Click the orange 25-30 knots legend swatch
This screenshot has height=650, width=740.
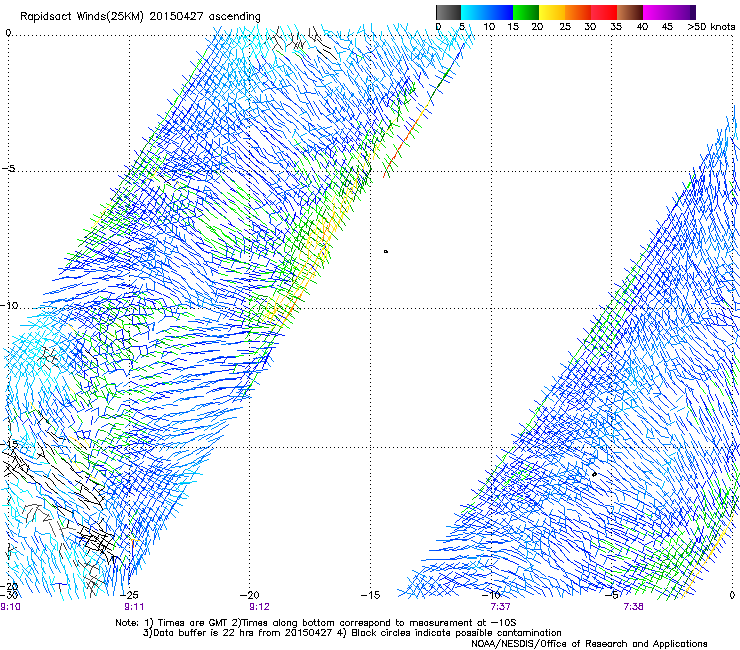578,12
